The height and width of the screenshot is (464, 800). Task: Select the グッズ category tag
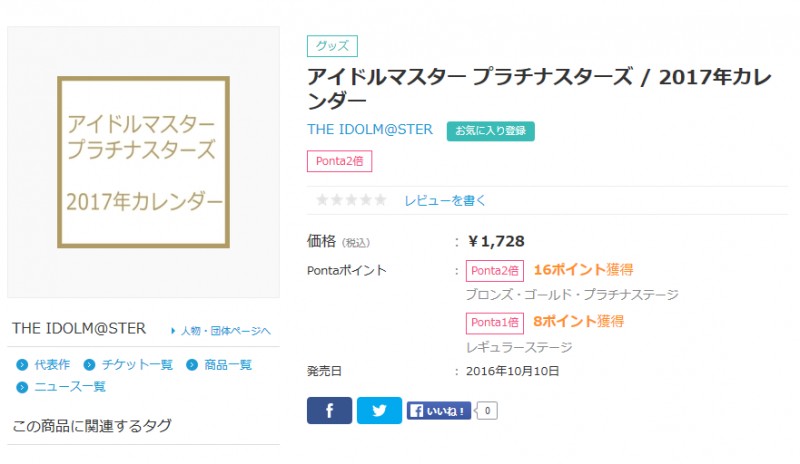click(332, 46)
